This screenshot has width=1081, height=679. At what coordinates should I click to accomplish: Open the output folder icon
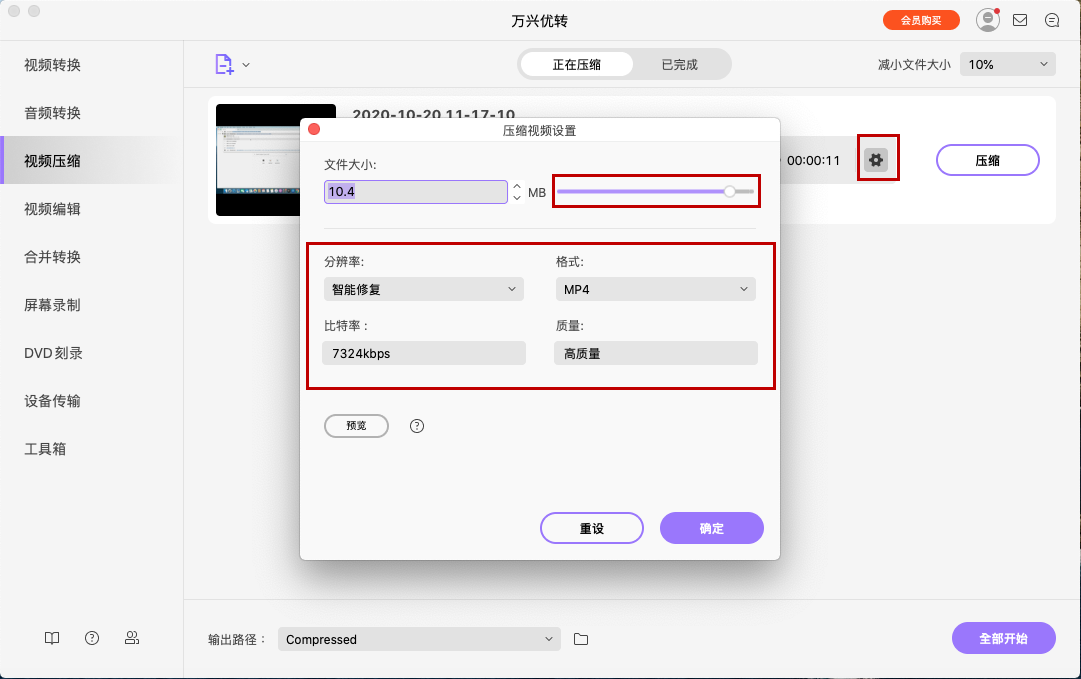pos(581,638)
